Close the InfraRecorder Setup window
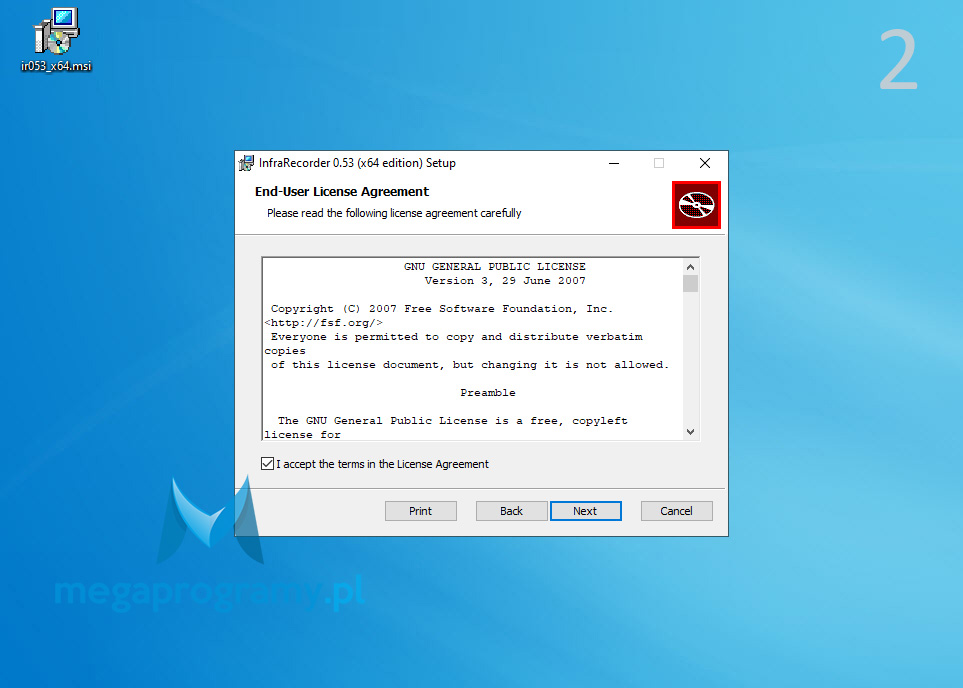963x688 pixels. (705, 163)
